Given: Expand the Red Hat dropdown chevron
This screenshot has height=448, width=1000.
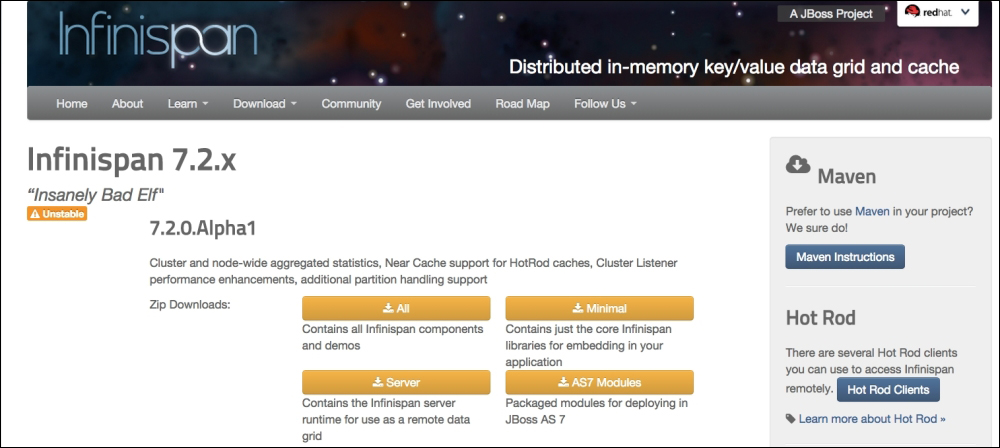Looking at the screenshot, I should coord(965,13).
